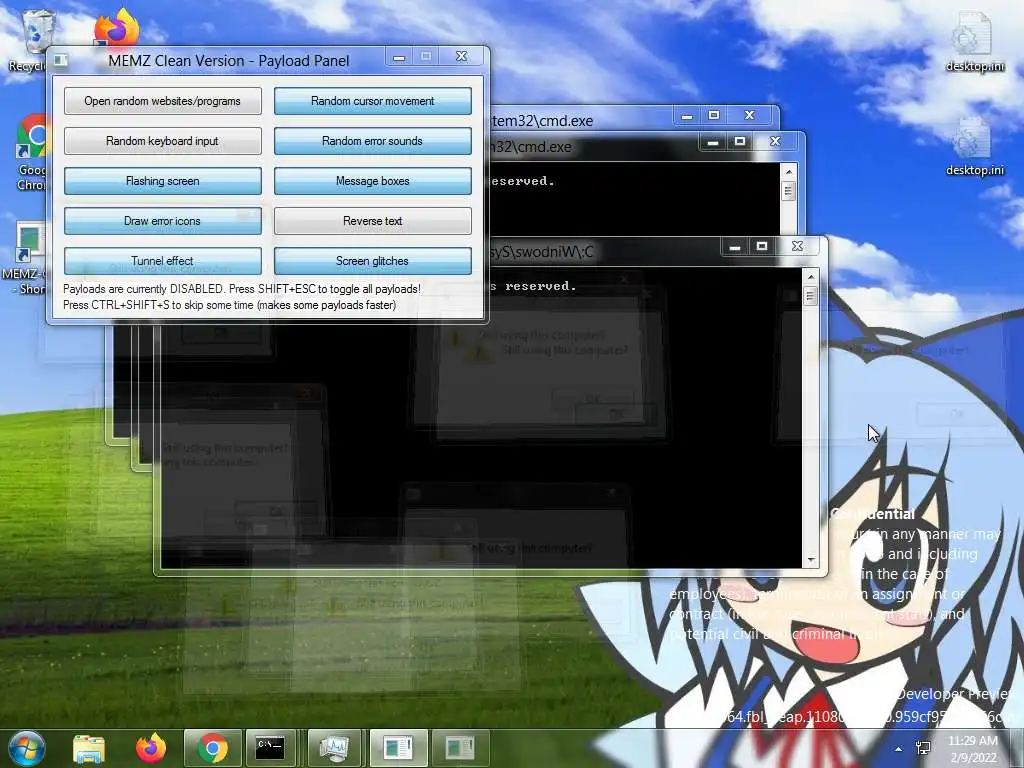Switch to the cmd.exe taskbar button

click(270, 748)
